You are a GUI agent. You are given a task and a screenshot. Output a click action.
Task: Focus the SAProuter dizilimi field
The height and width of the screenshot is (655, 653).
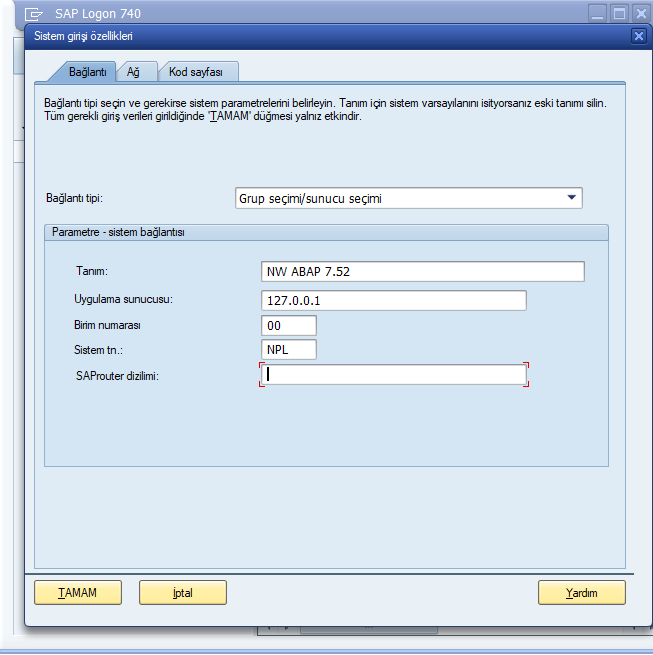(x=394, y=374)
